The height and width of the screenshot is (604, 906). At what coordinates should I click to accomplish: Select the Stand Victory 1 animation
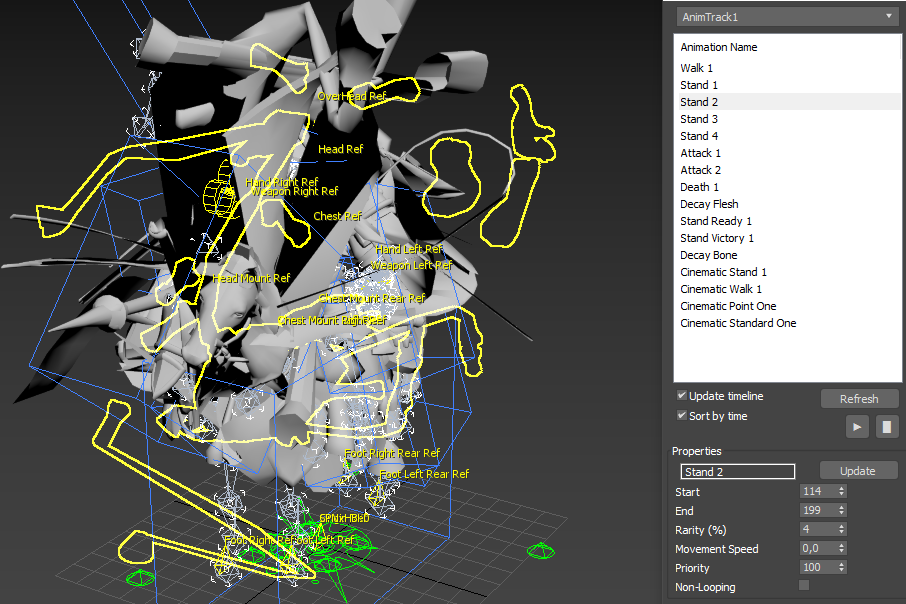717,238
